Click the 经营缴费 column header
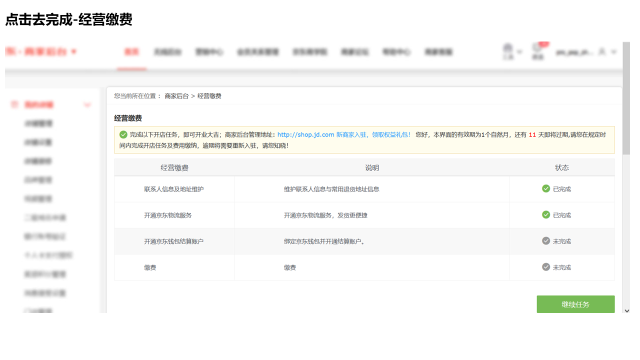This screenshot has width=640, height=360. 174,167
